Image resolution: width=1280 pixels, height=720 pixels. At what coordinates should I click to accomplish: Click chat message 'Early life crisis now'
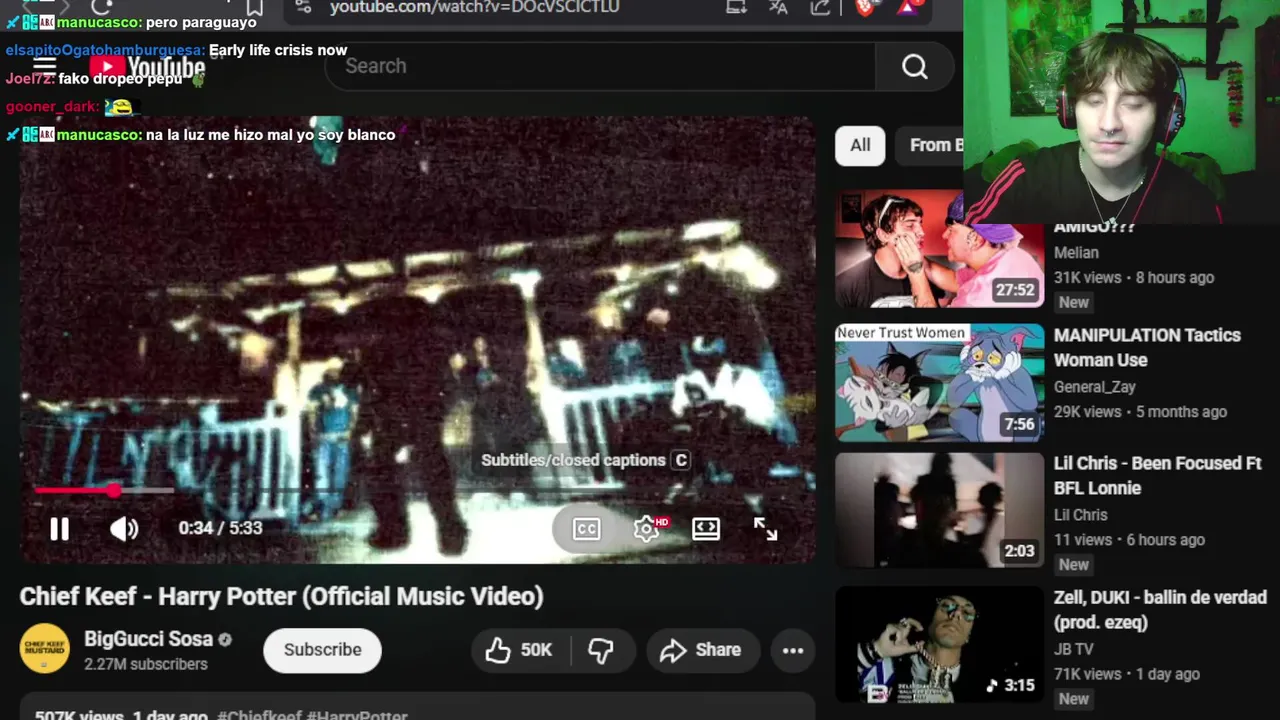[x=278, y=50]
